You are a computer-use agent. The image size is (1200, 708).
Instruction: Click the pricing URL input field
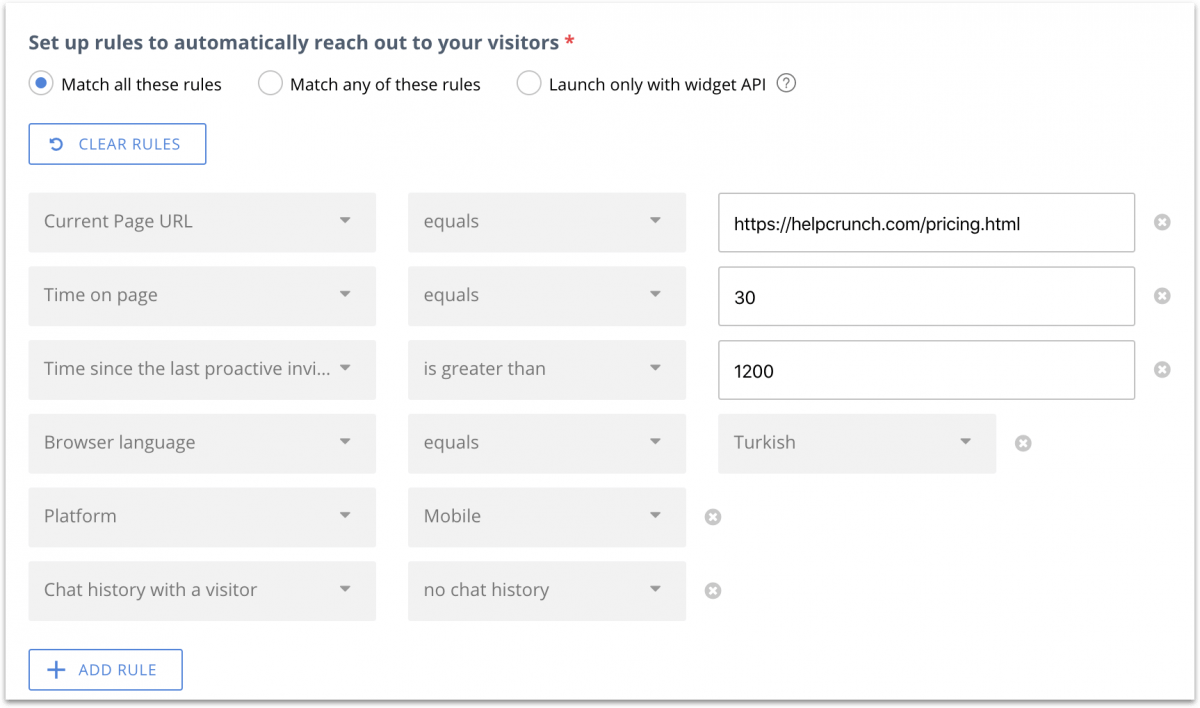[x=925, y=222]
